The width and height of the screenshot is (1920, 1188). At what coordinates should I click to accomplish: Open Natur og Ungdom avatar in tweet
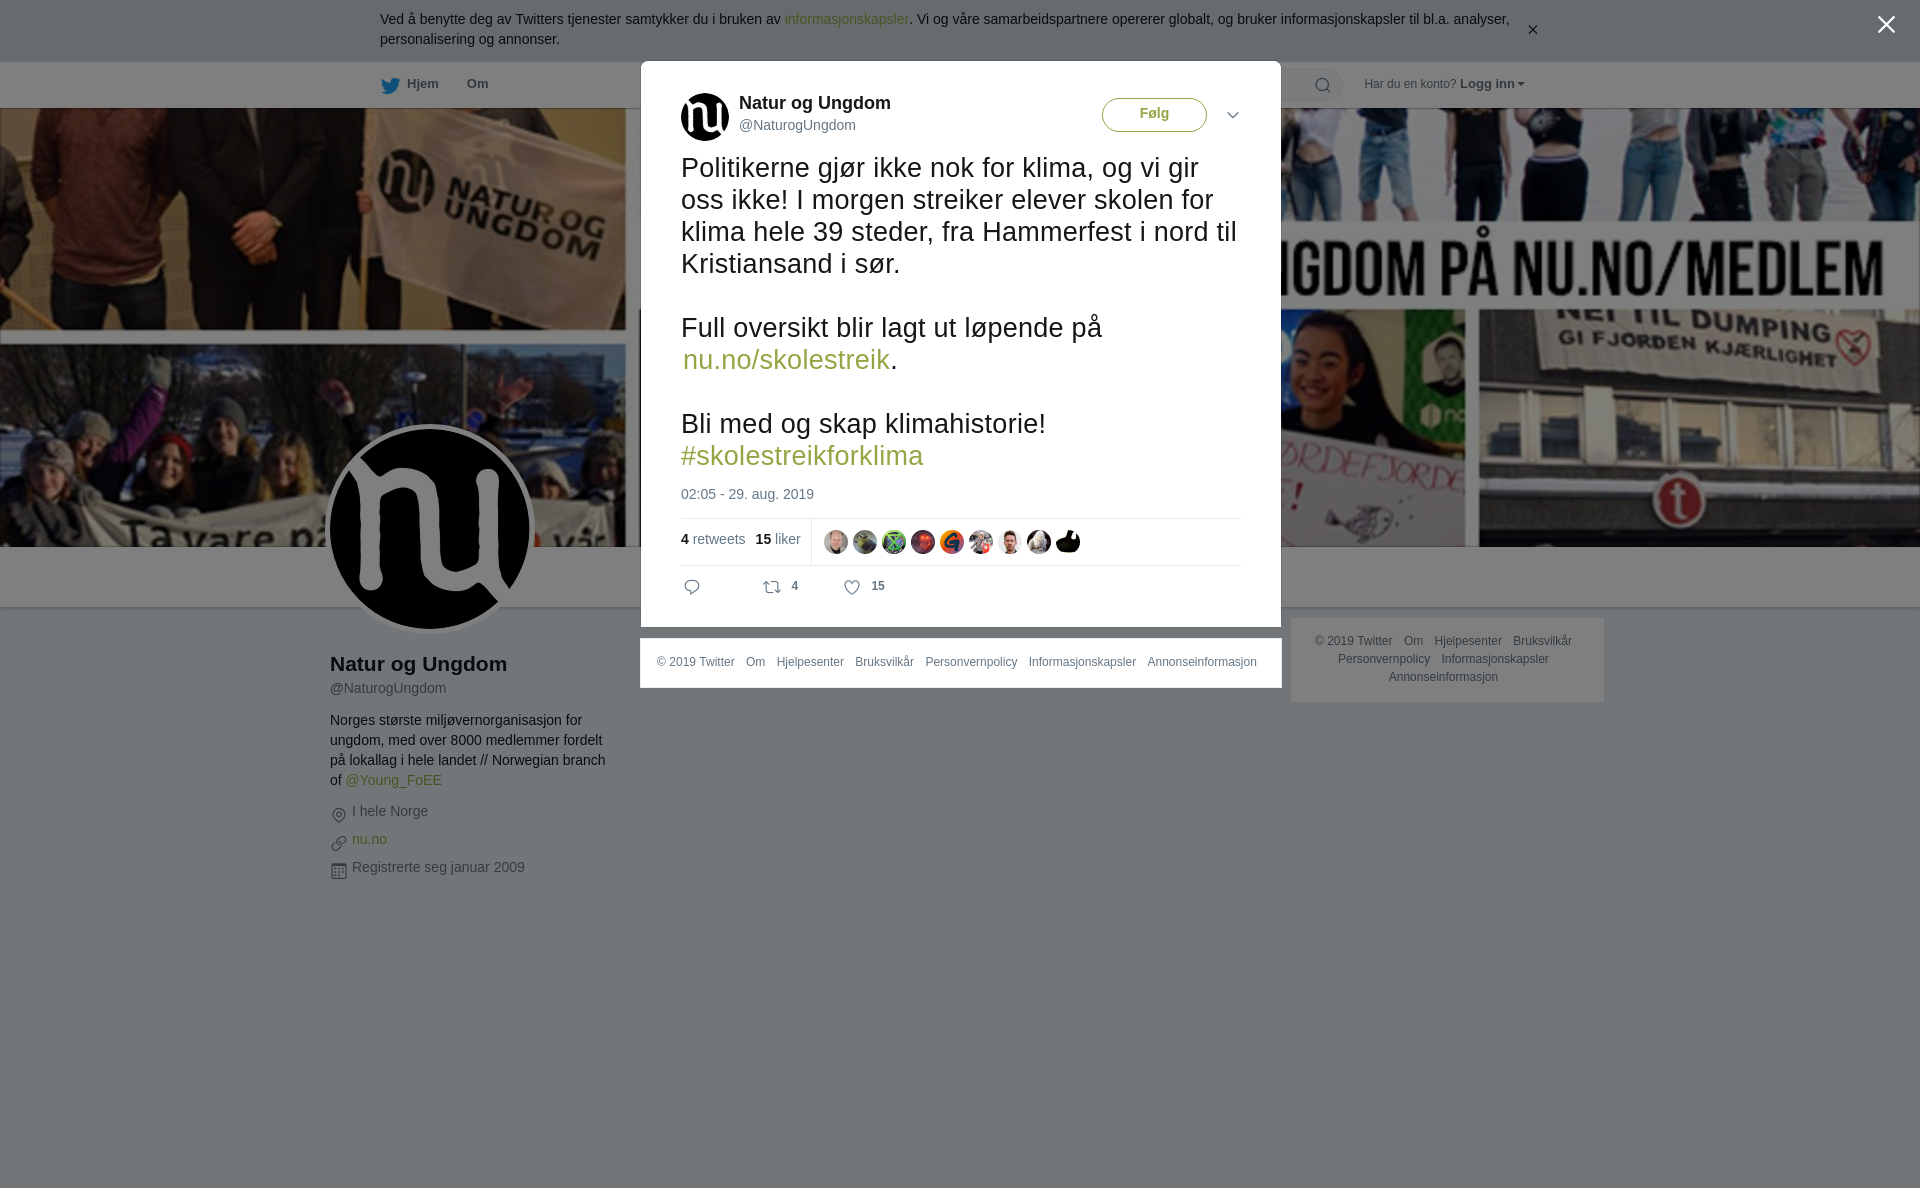click(x=705, y=117)
